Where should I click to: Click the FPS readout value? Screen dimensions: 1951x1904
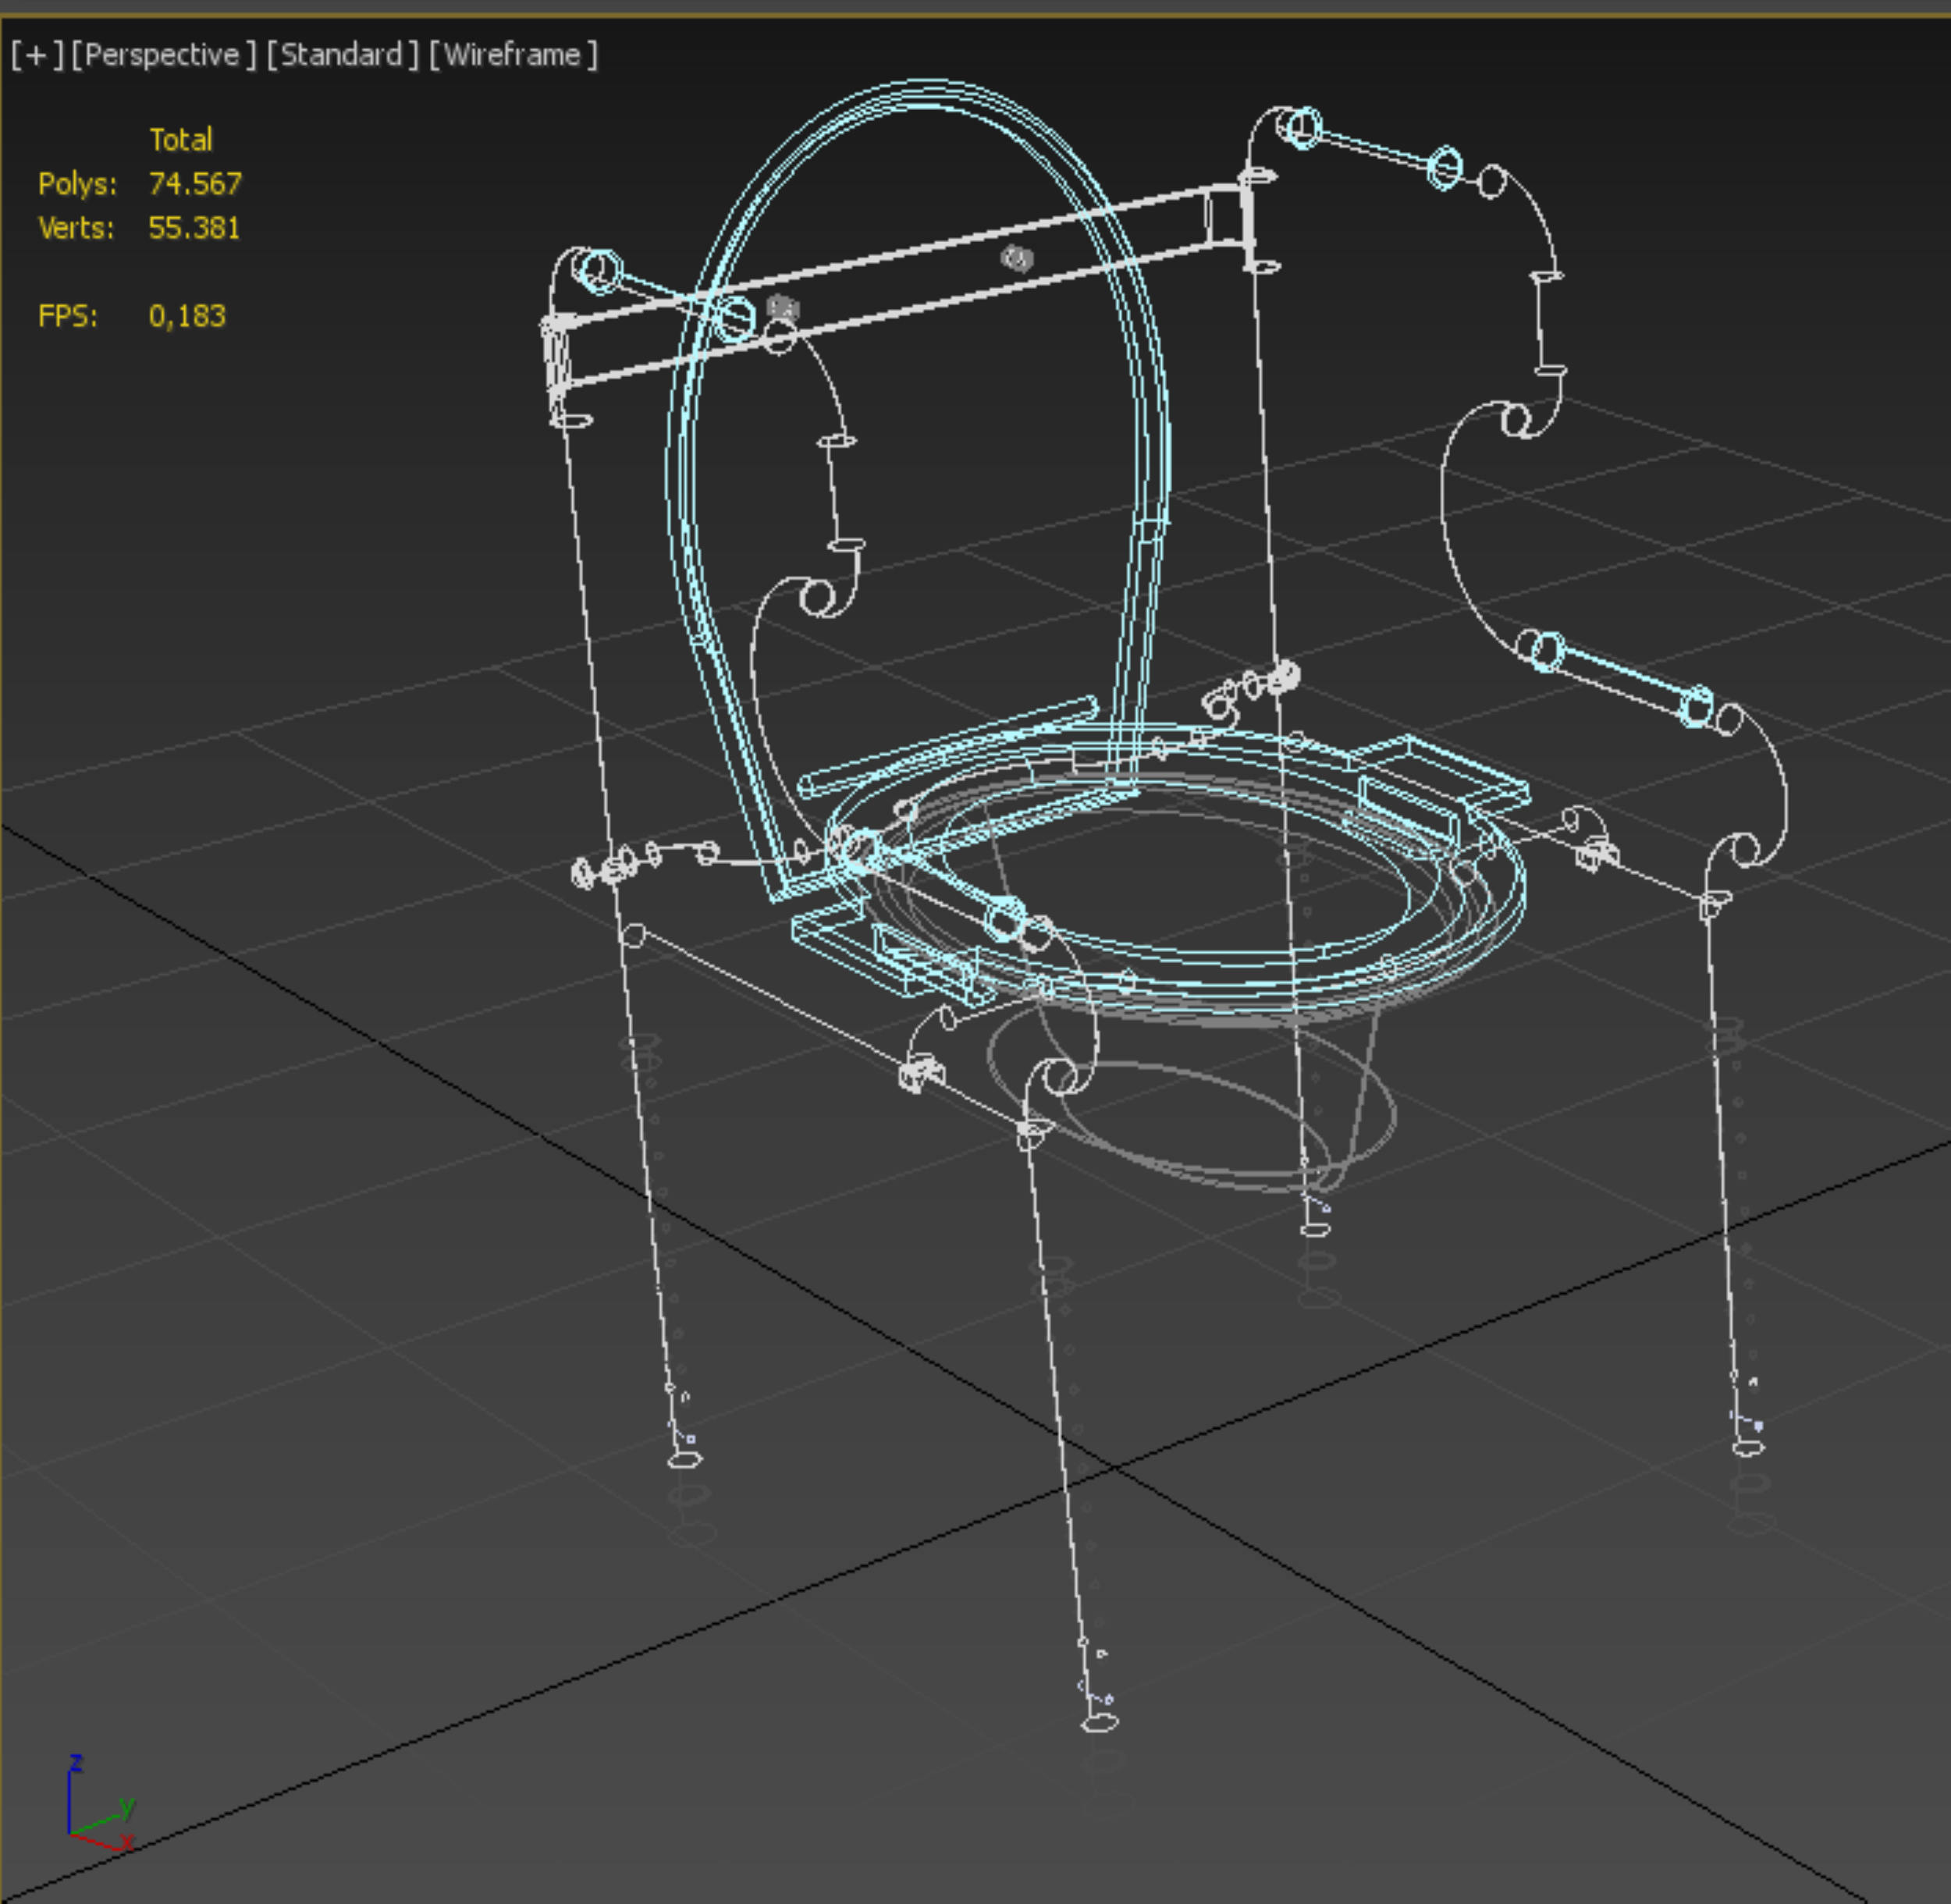(x=187, y=316)
